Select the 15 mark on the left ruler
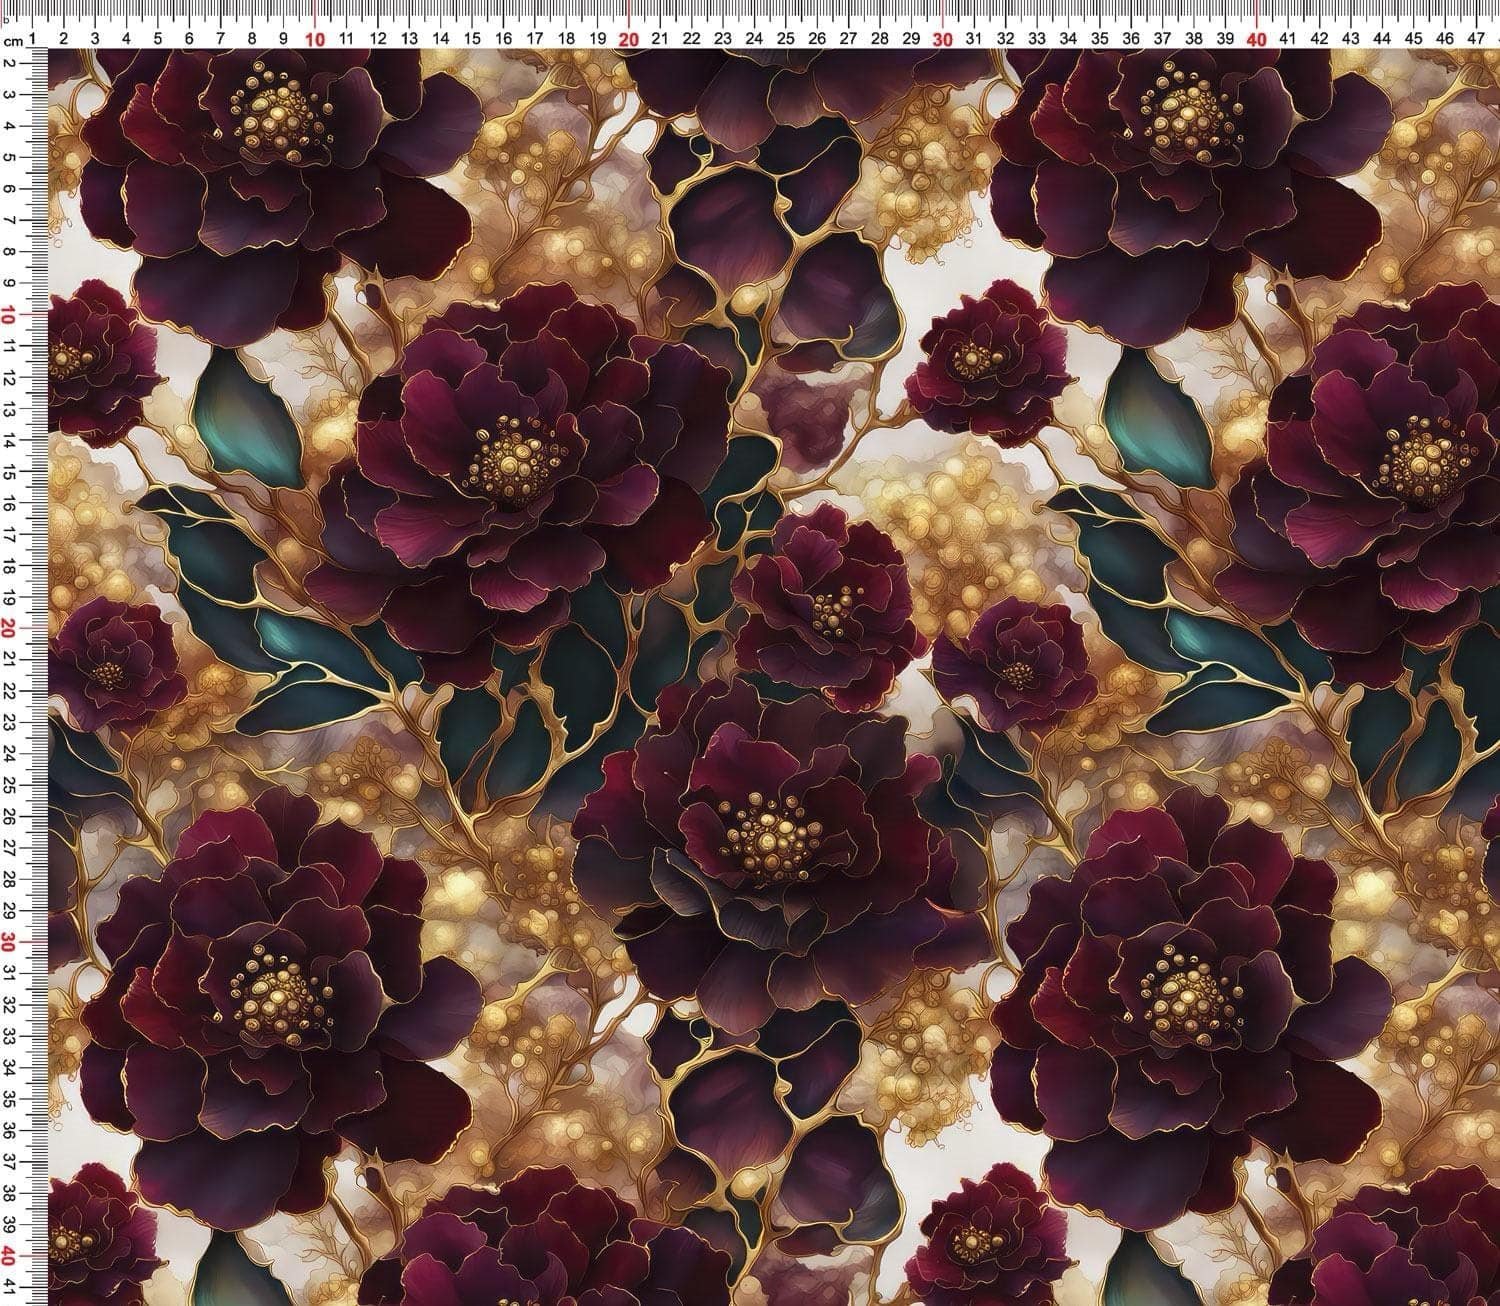 point(9,472)
